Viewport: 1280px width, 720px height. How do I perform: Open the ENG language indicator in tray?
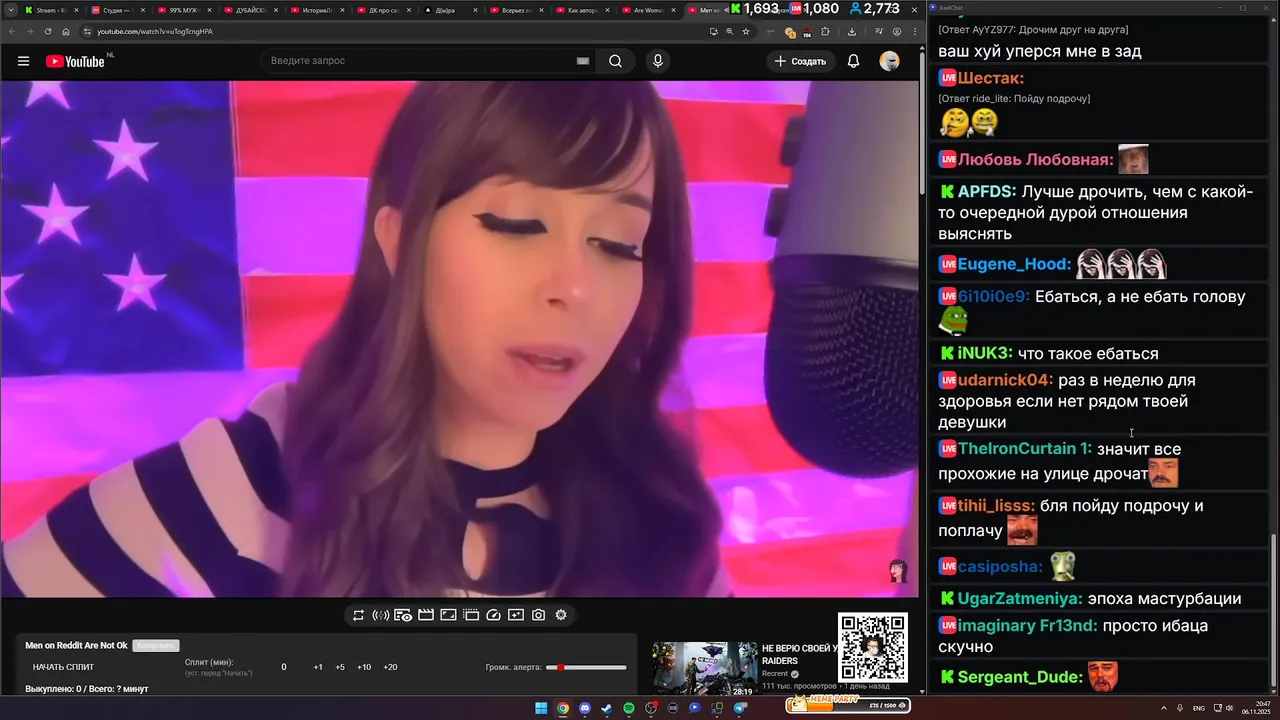click(1199, 708)
